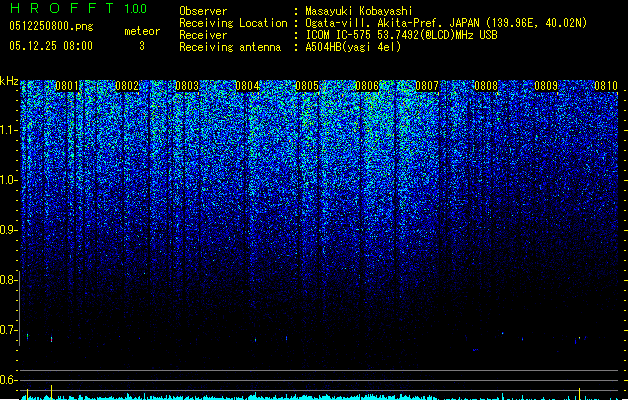Click the 0803 time marker
Screen dimensions: 629x400
coord(187,86)
